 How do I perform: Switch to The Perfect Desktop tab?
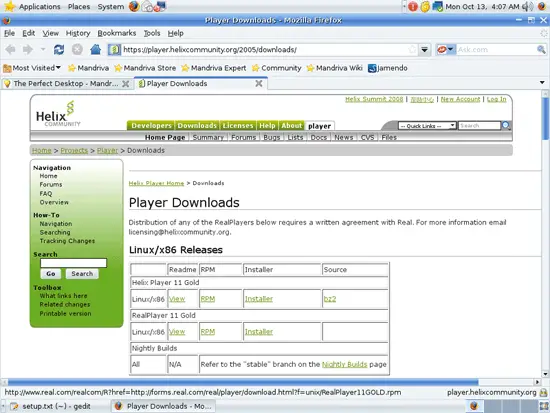(66, 84)
